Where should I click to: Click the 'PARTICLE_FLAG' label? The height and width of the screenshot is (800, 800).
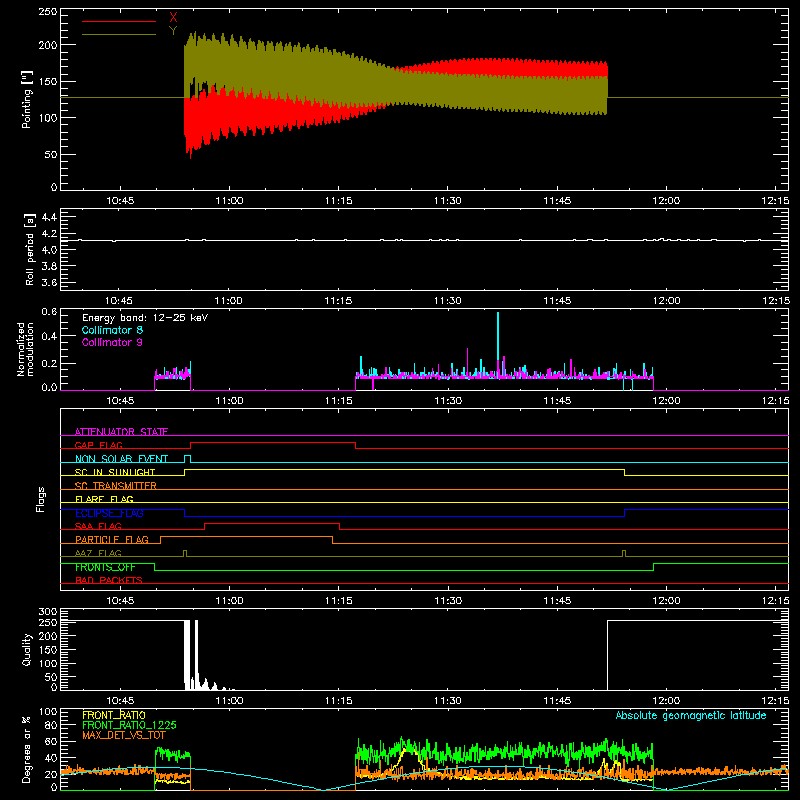pos(112,540)
